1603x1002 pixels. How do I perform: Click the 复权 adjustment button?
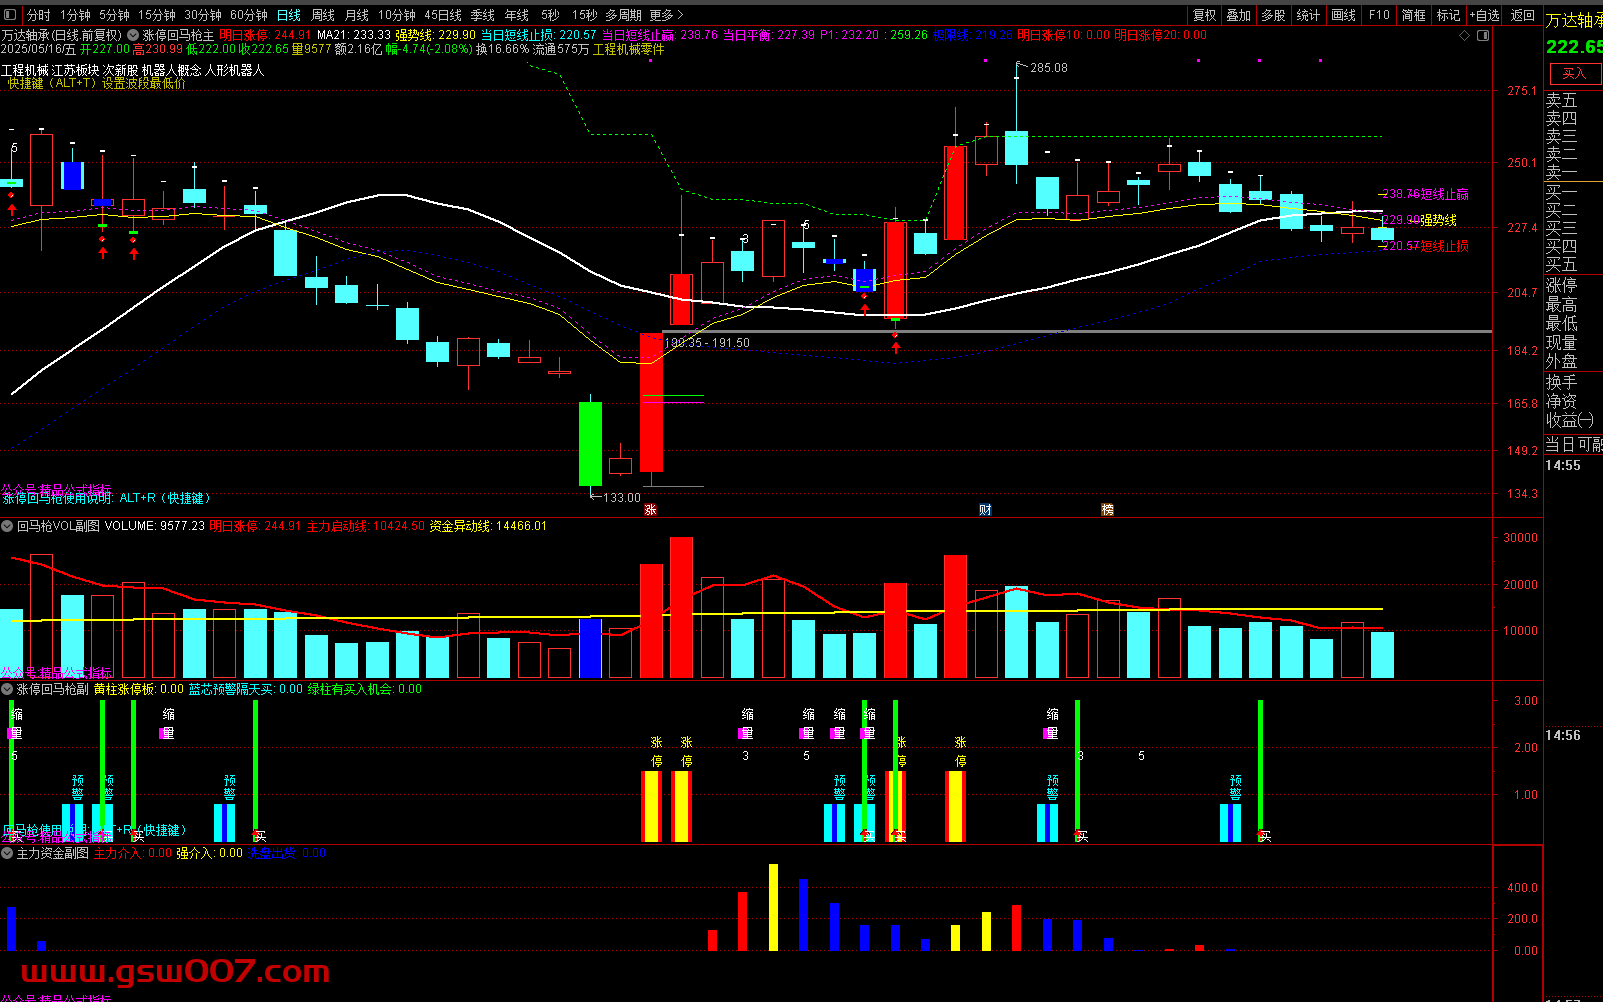1205,15
